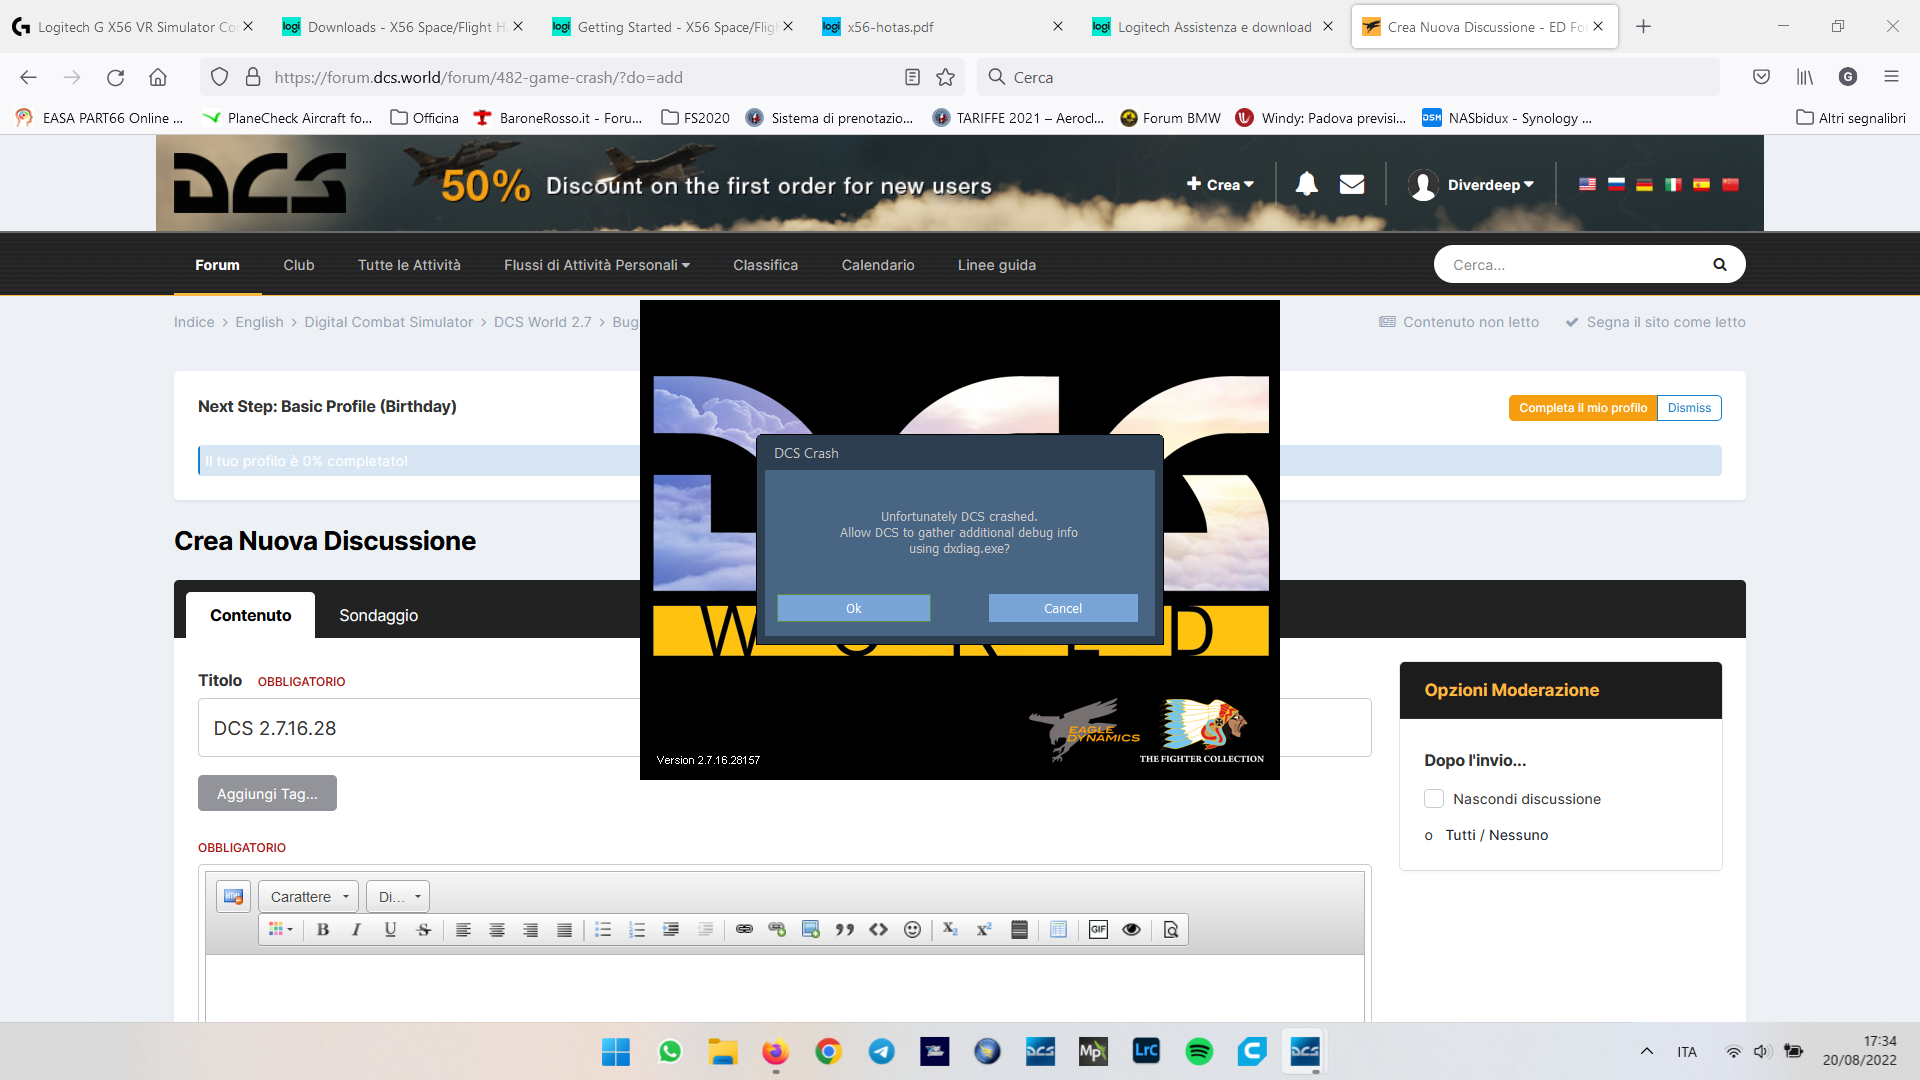Open Linee guida page
Screen dimensions: 1920x1080
pos(997,265)
